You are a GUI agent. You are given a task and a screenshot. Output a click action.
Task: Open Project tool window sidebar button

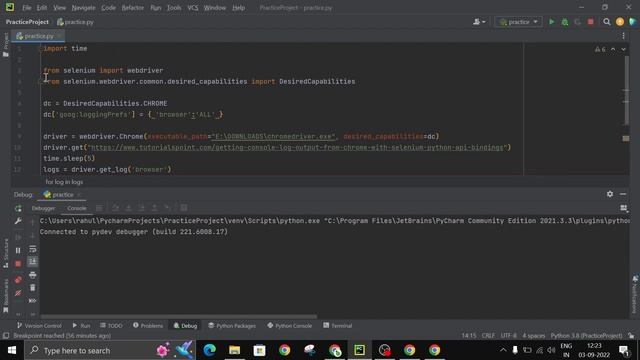pos(6,44)
